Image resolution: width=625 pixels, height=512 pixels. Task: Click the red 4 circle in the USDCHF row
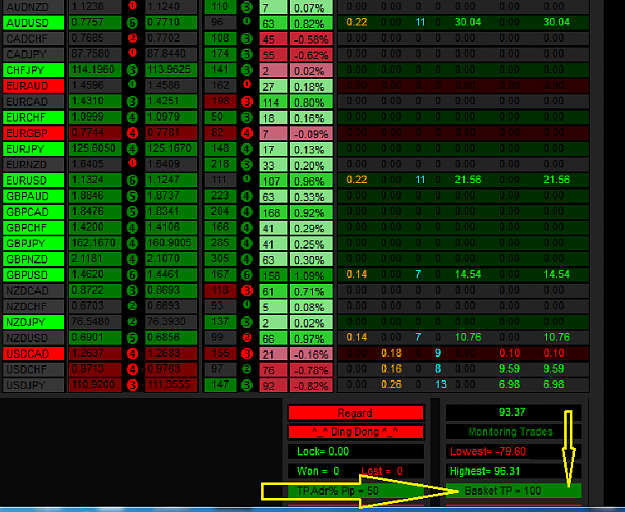pos(132,370)
